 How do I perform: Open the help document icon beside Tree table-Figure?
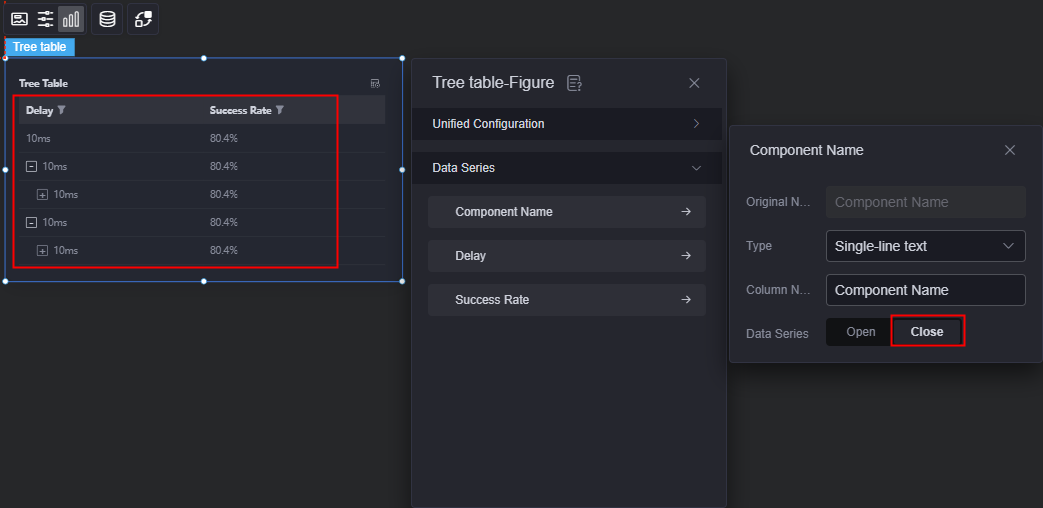tap(574, 83)
